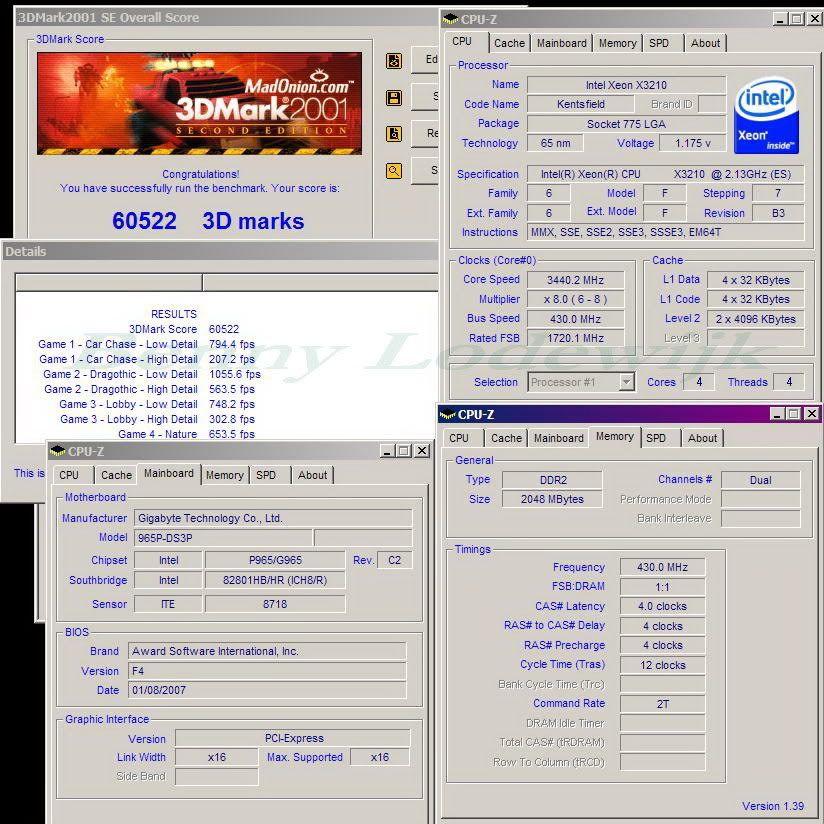
Task: Open About tab in the Gigabyte motherboard CPU-Z window
Action: pyautogui.click(x=312, y=475)
